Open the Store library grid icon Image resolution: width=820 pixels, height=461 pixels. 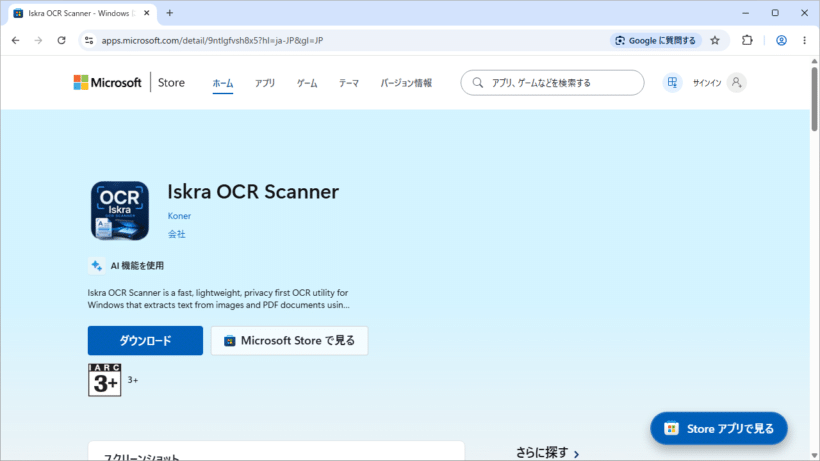point(673,83)
